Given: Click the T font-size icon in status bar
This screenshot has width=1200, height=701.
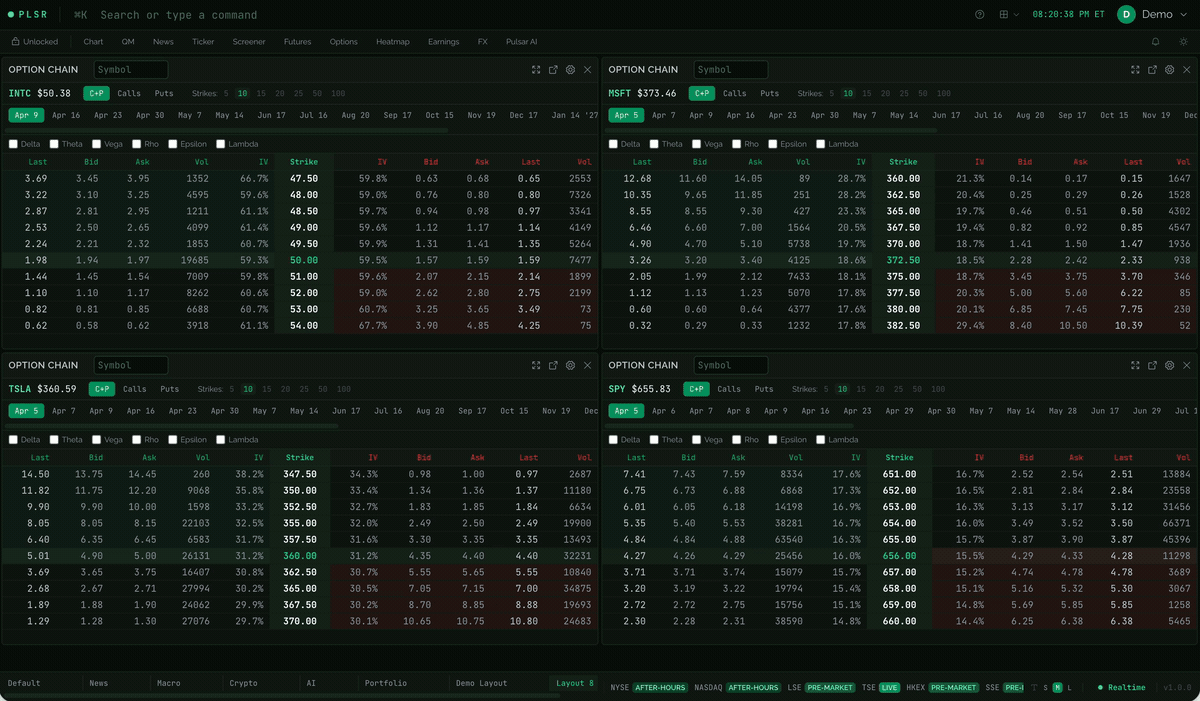Looking at the screenshot, I should click(x=1033, y=687).
